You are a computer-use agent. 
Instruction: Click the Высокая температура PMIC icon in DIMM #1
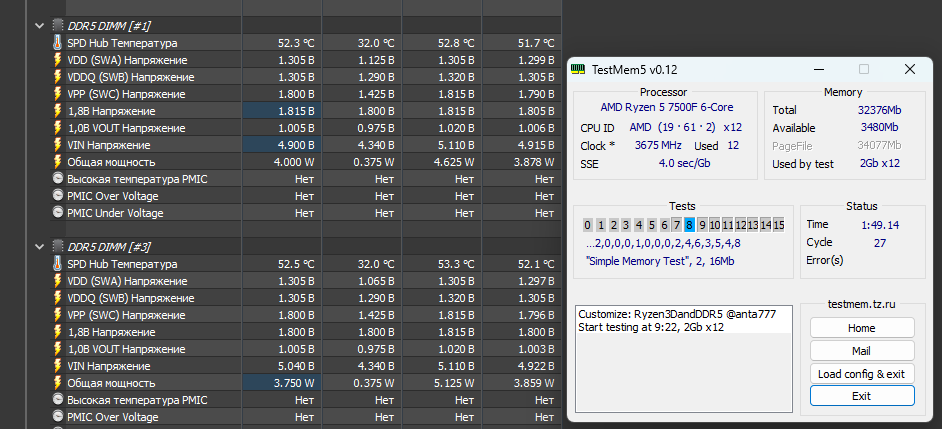(57, 179)
